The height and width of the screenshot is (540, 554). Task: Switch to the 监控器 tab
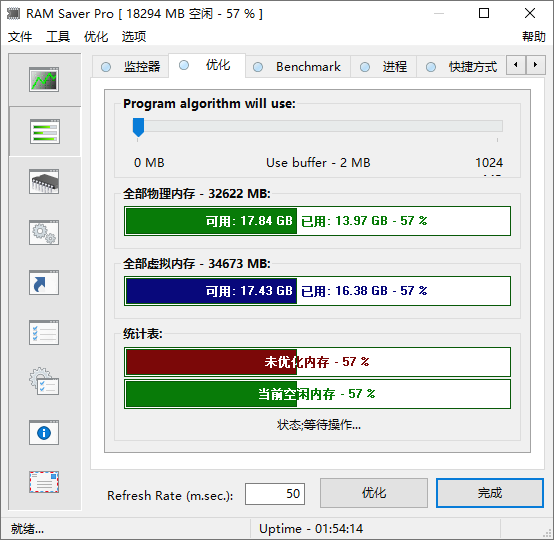(x=131, y=66)
